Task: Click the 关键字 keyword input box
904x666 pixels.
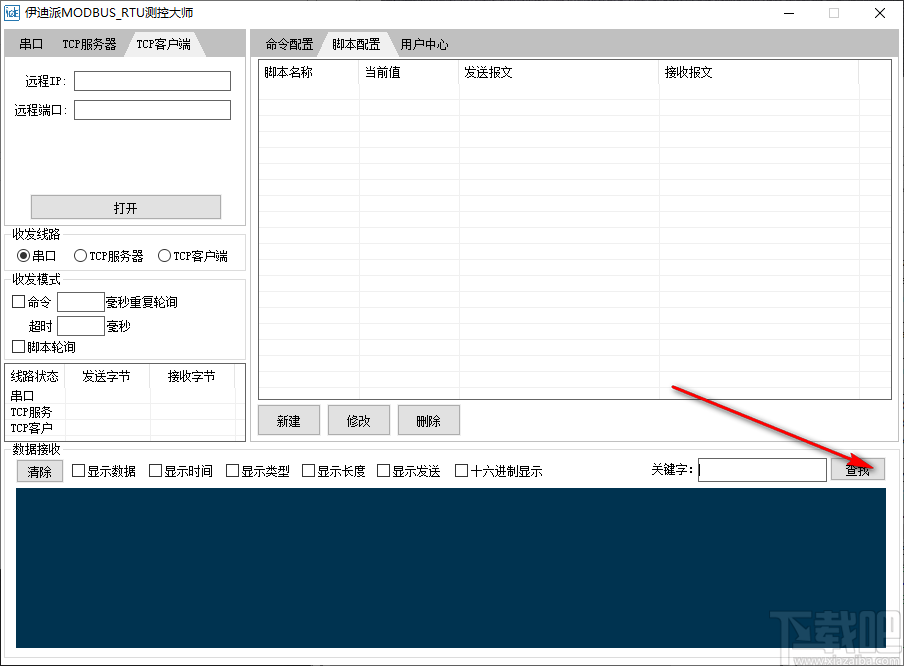Action: [762, 469]
